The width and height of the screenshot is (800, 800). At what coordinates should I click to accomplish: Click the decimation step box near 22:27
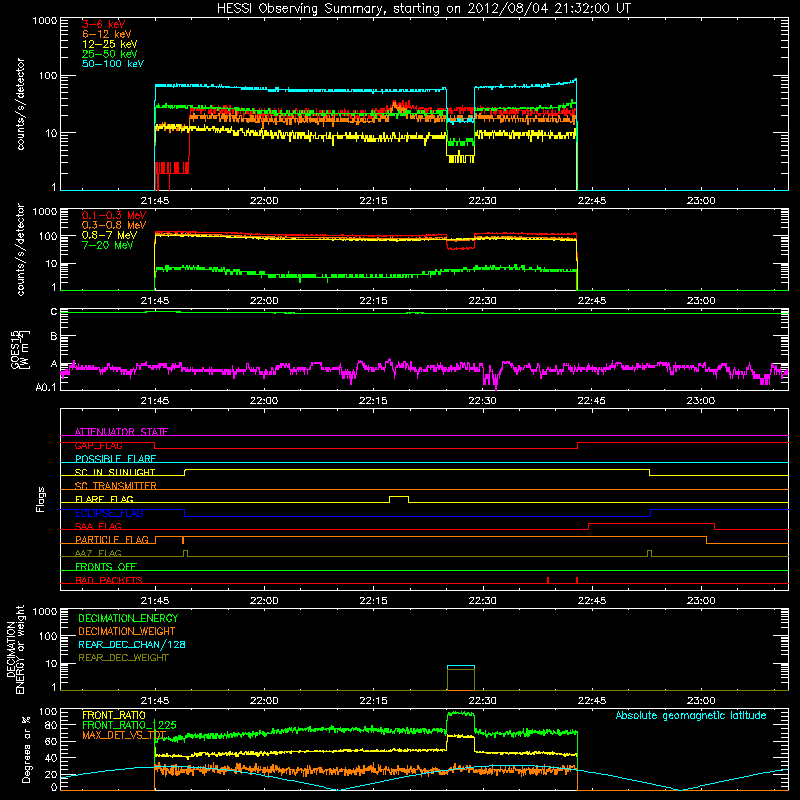[461, 678]
